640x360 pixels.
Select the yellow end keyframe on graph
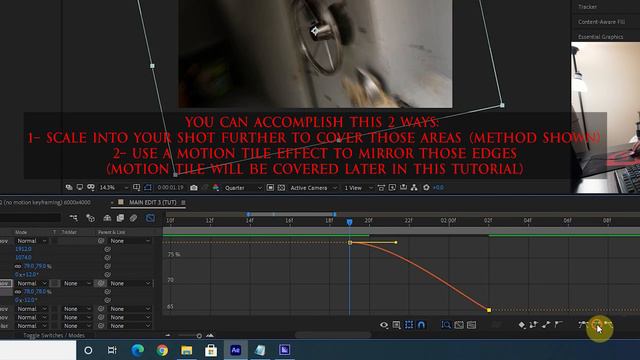[489, 310]
